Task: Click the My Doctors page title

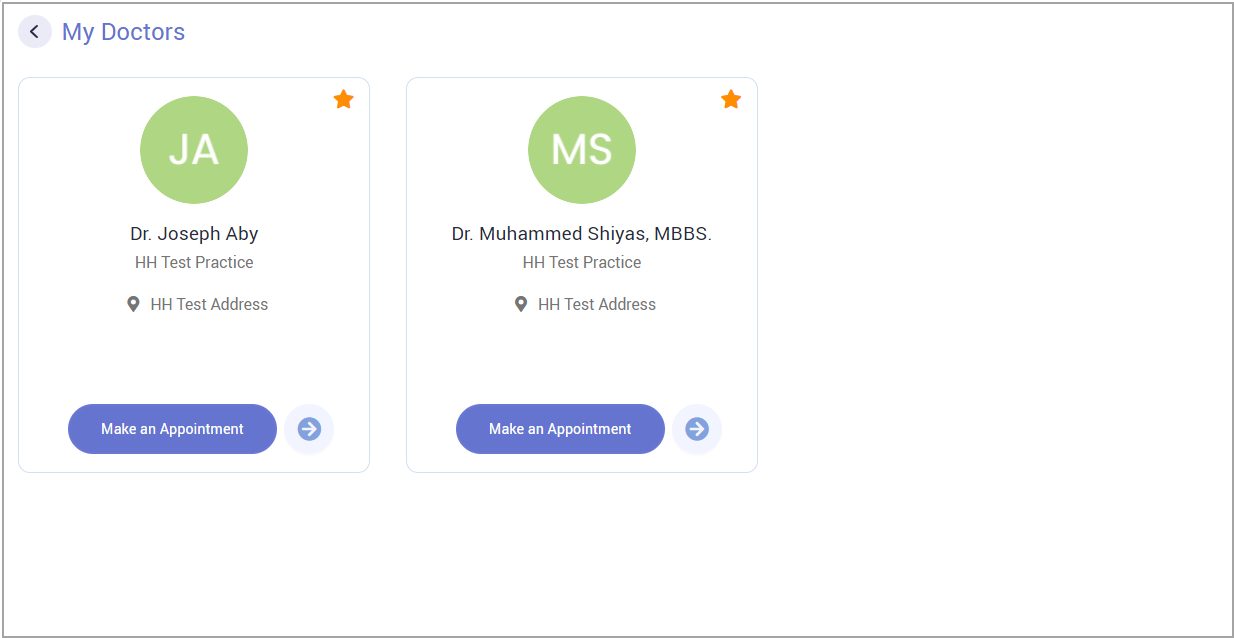Action: click(x=123, y=32)
